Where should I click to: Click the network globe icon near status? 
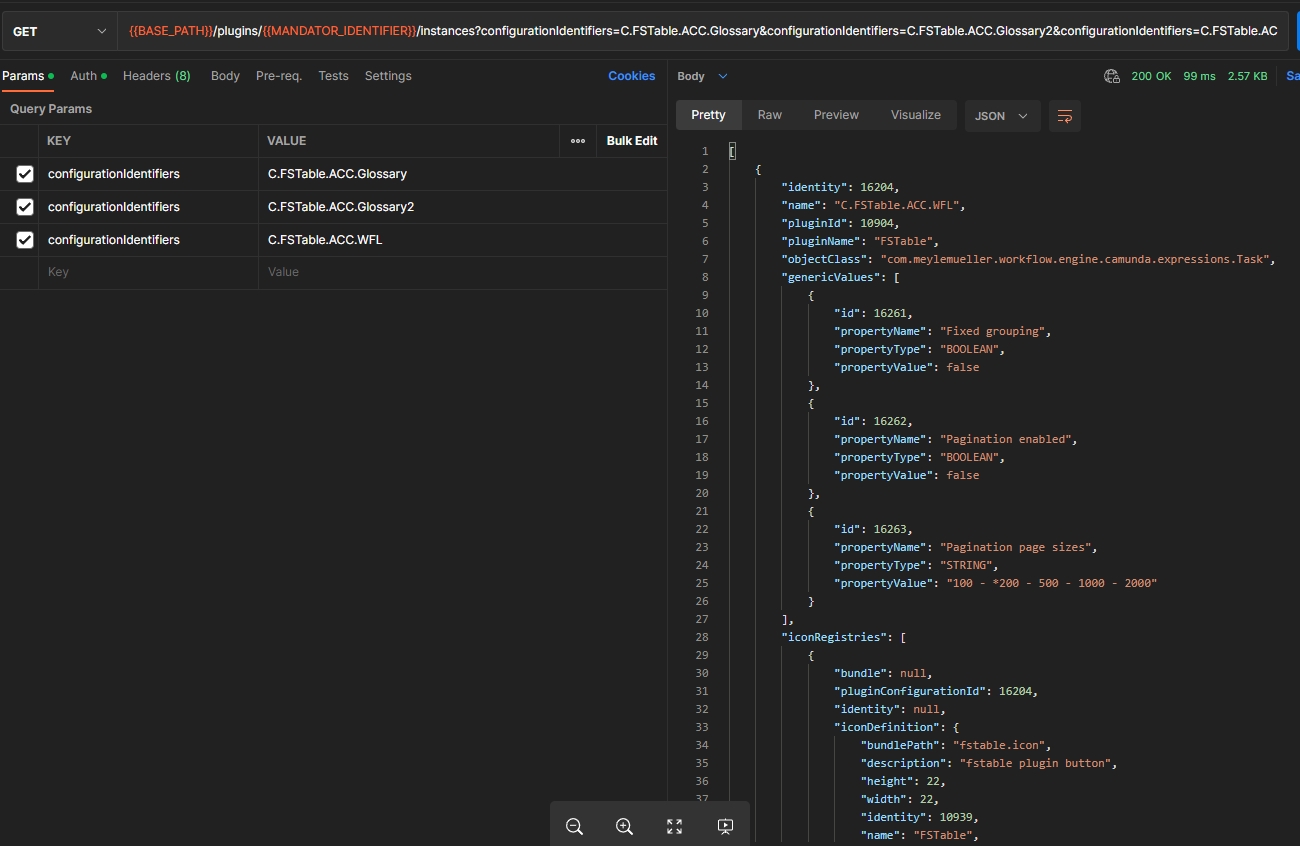(1111, 76)
